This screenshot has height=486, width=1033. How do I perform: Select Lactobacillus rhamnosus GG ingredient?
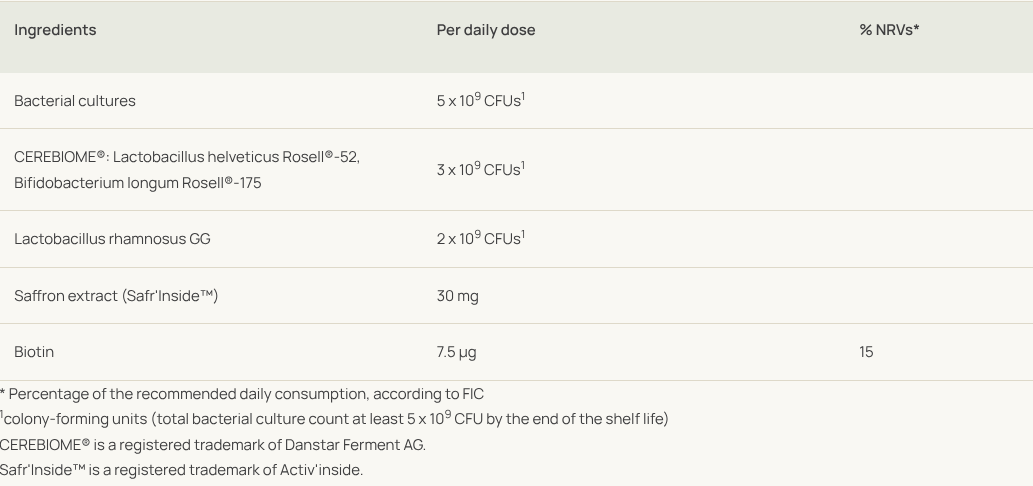pos(112,239)
